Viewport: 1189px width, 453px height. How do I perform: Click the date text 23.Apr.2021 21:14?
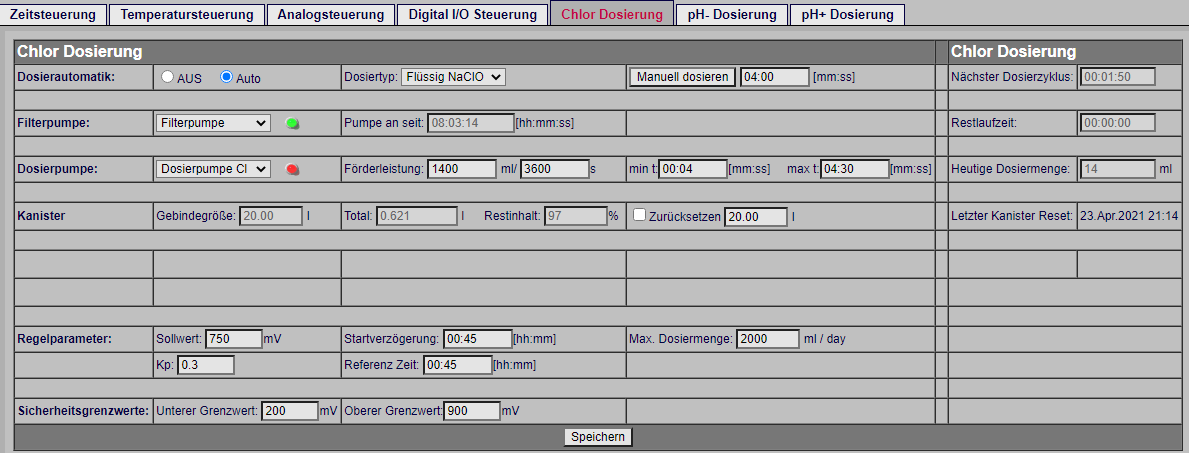(1127, 215)
